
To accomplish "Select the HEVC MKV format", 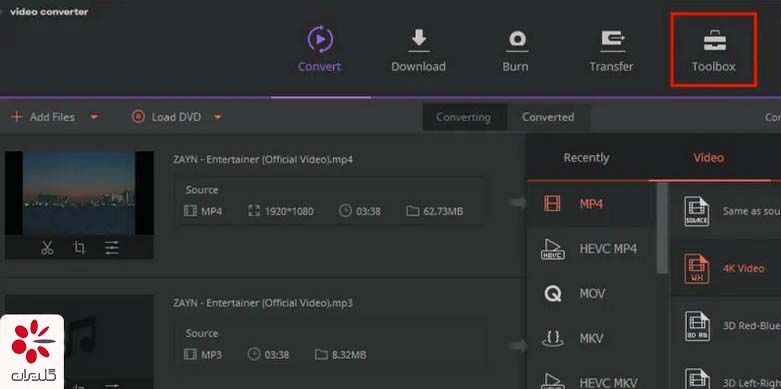I will tap(592, 381).
